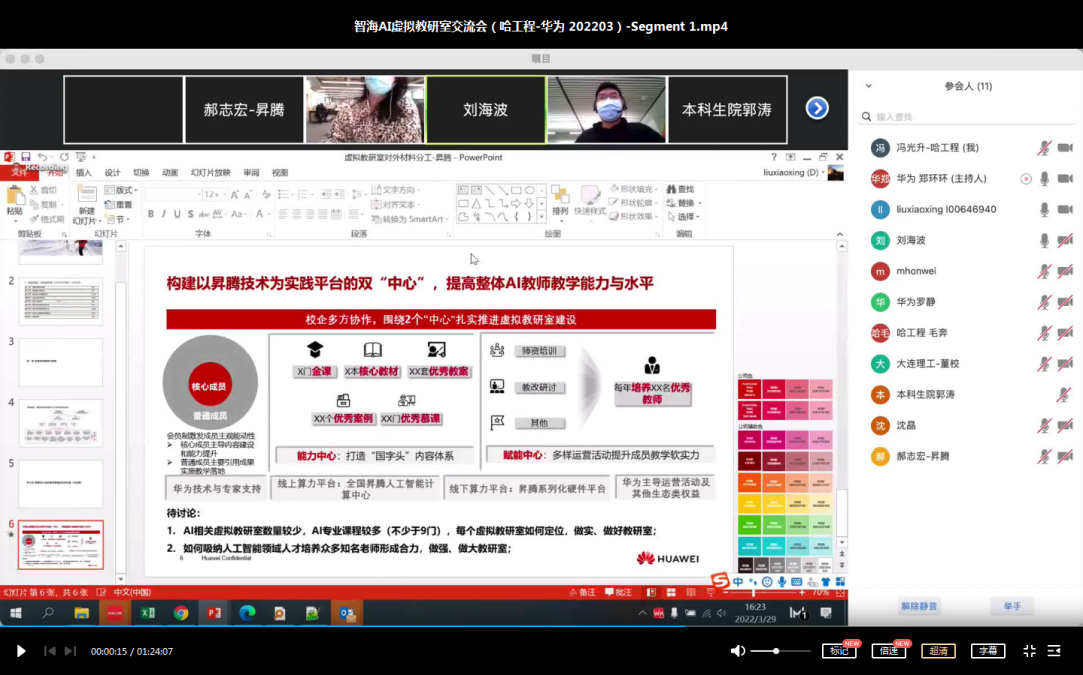The image size is (1083, 675).
Task: Click the volume speaker icon
Action: 738,651
